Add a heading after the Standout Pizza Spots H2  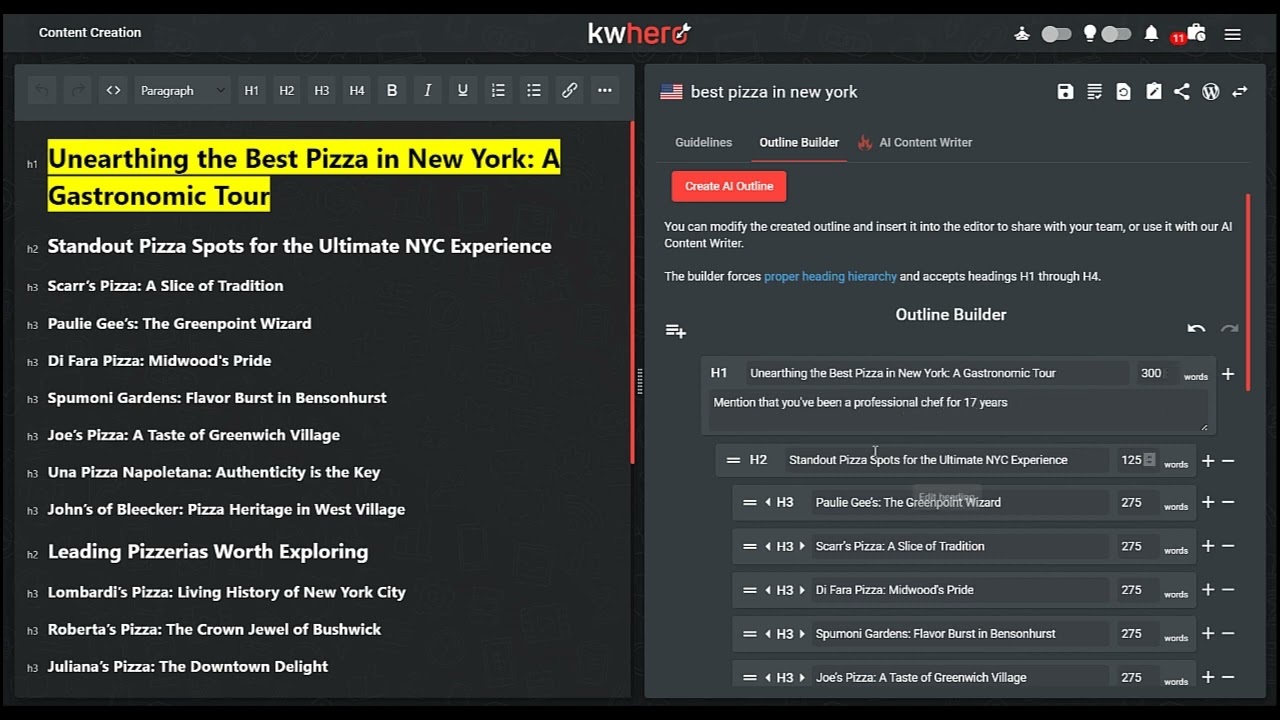tap(1208, 461)
